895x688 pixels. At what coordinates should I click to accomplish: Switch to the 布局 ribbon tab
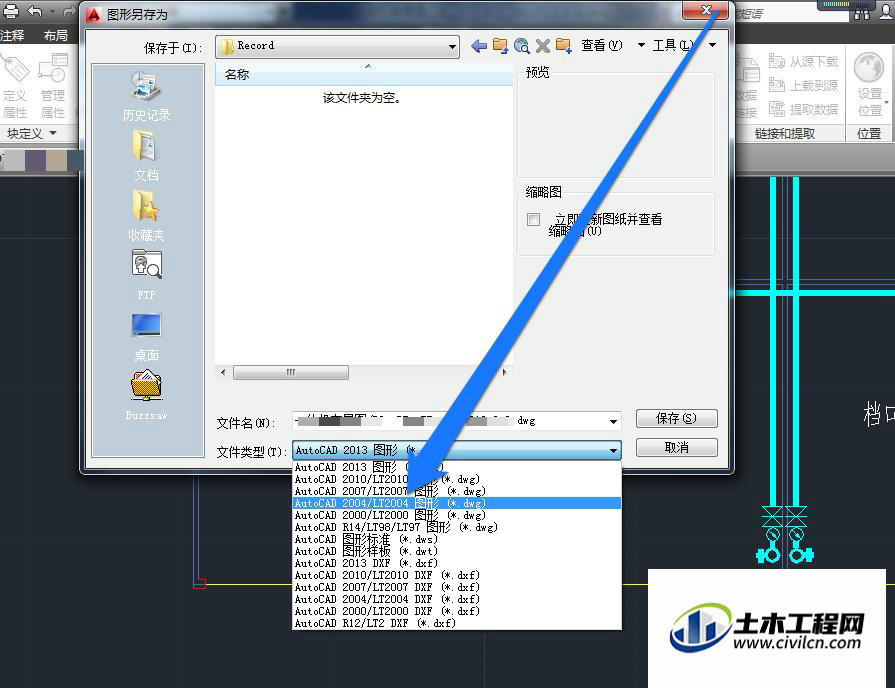(55, 35)
